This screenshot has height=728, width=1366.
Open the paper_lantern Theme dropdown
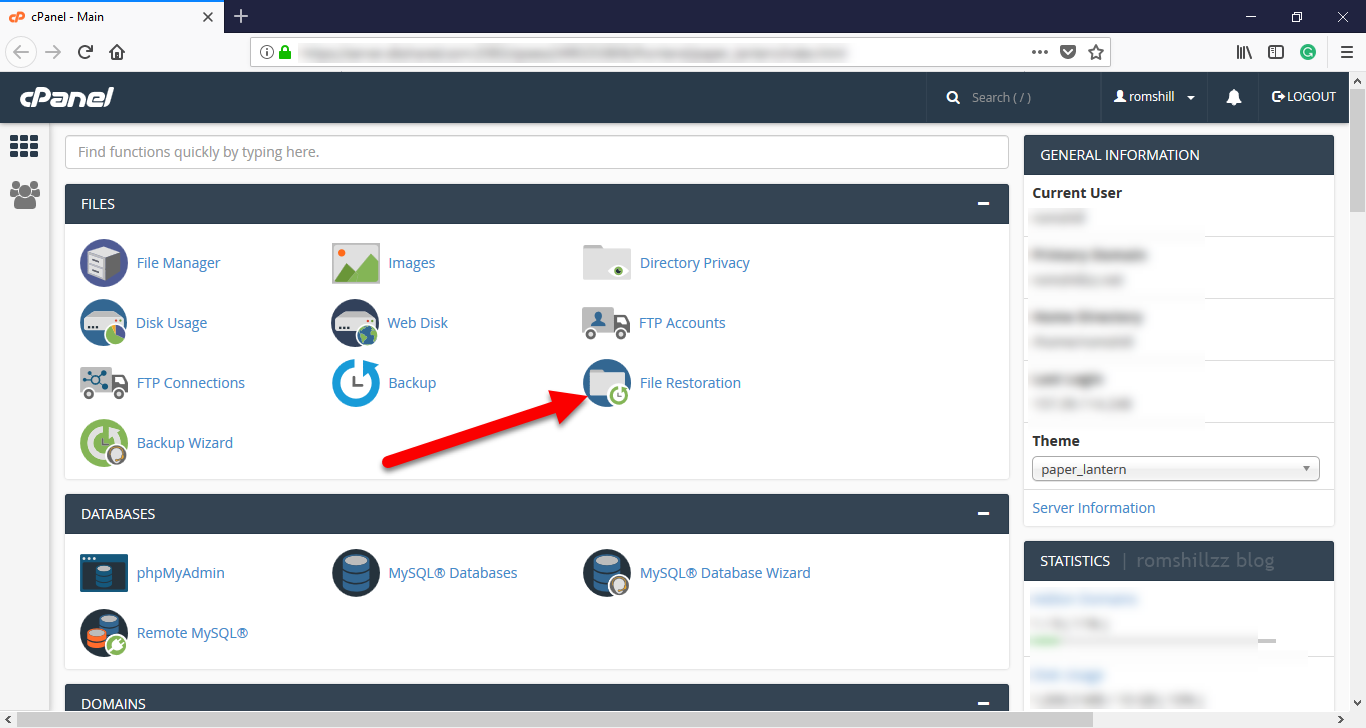click(x=1175, y=468)
